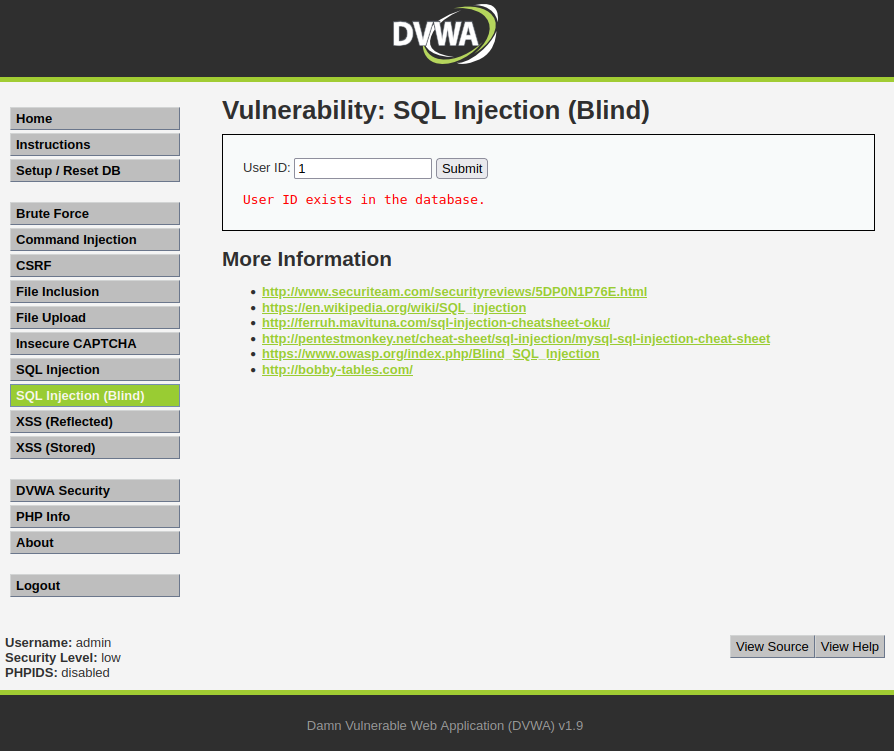Screen dimensions: 894x751
Task: Open the securiteam.com security review link
Action: (x=454, y=292)
